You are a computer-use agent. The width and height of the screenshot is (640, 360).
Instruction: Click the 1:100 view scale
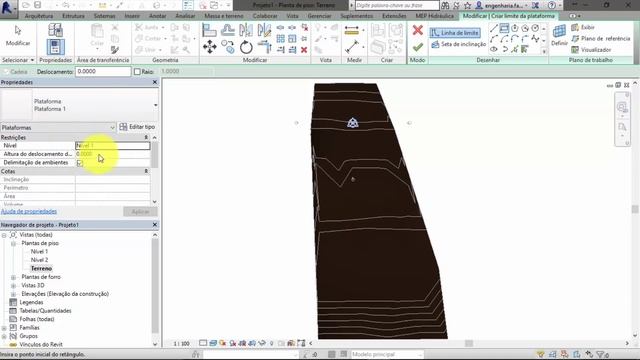(181, 344)
